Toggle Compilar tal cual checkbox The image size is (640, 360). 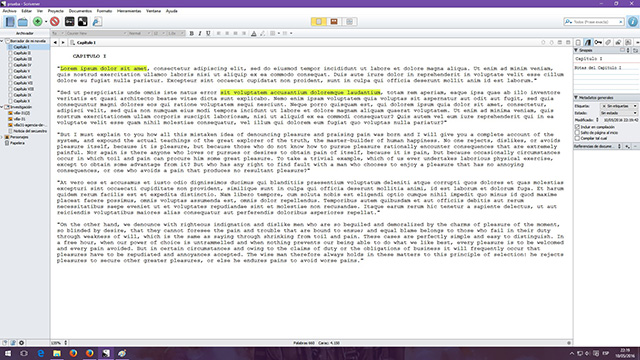(x=577, y=138)
